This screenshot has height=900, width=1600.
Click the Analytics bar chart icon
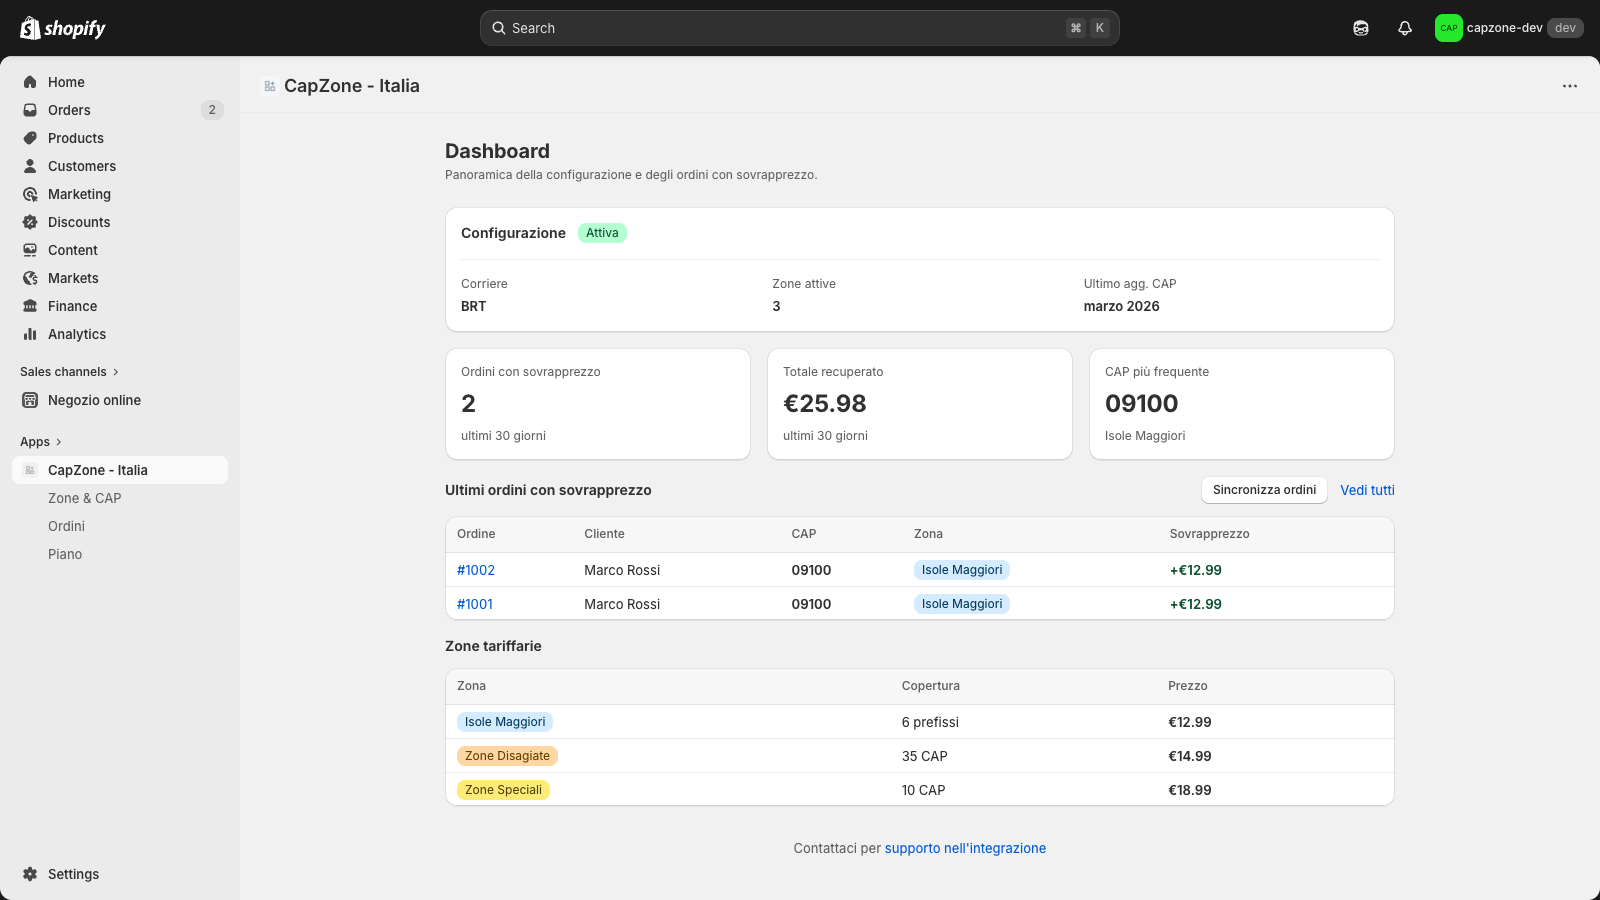coord(30,334)
